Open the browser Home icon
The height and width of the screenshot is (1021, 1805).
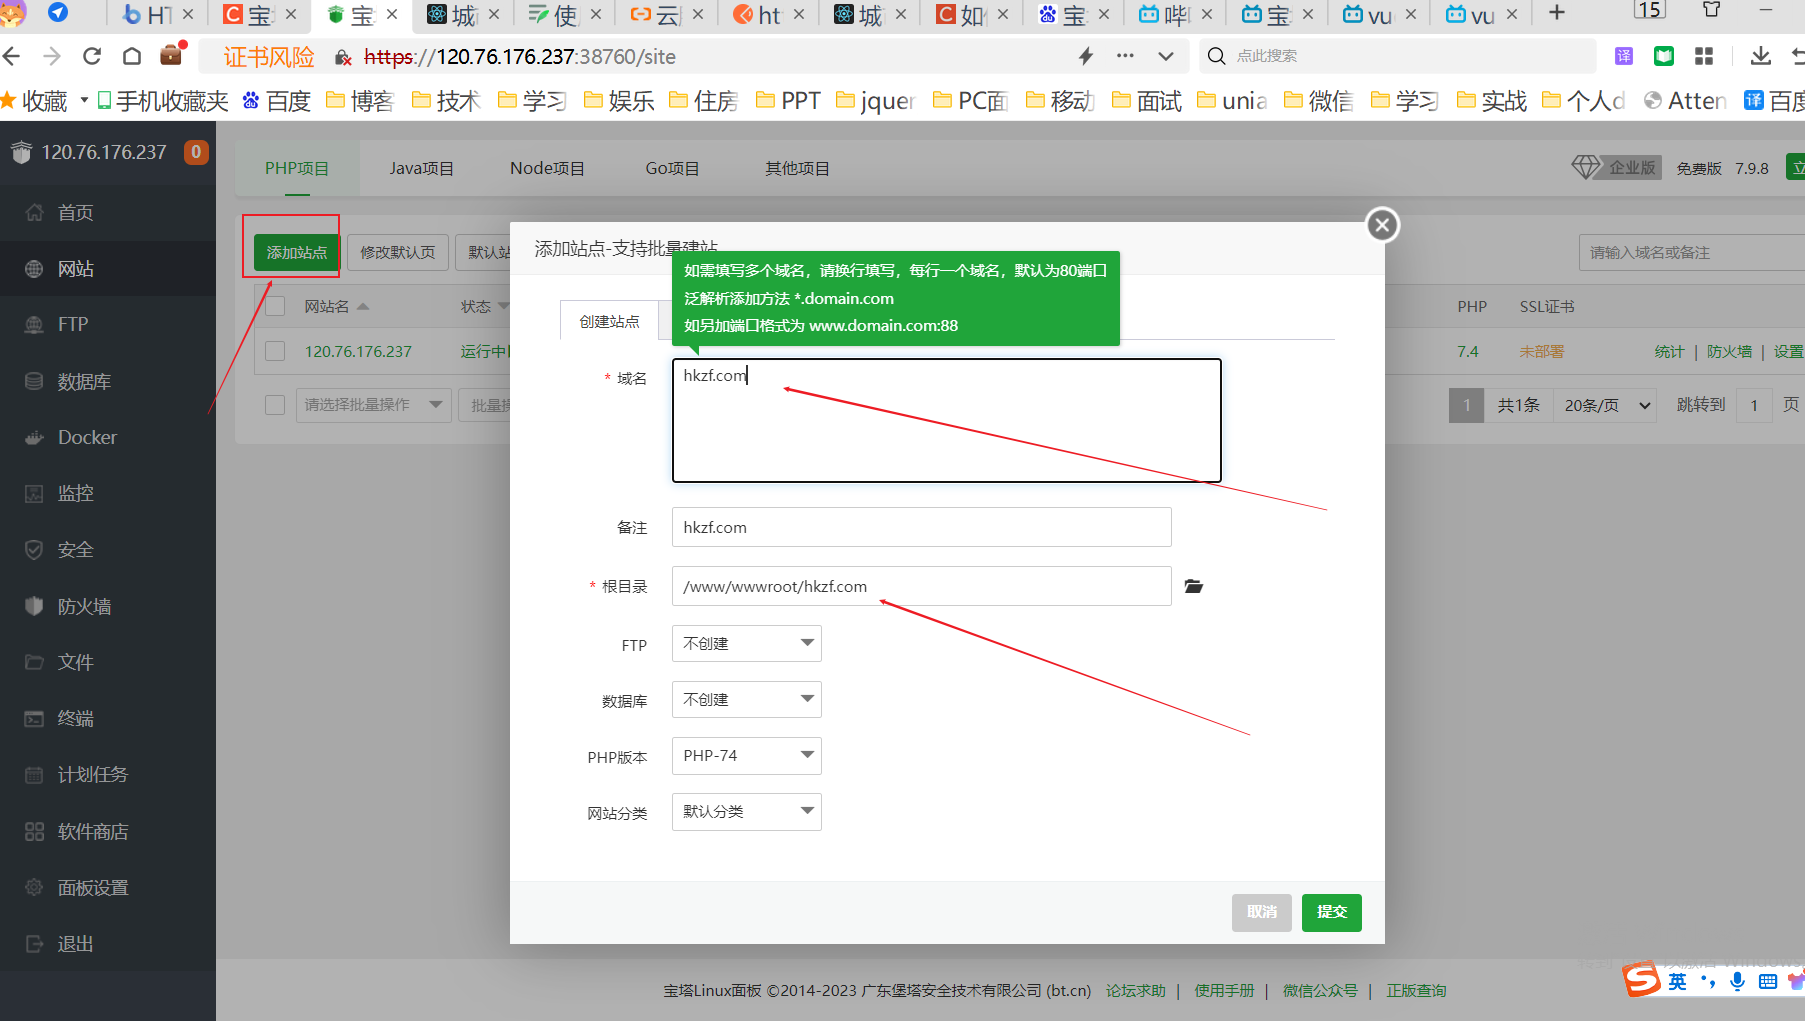click(x=132, y=56)
